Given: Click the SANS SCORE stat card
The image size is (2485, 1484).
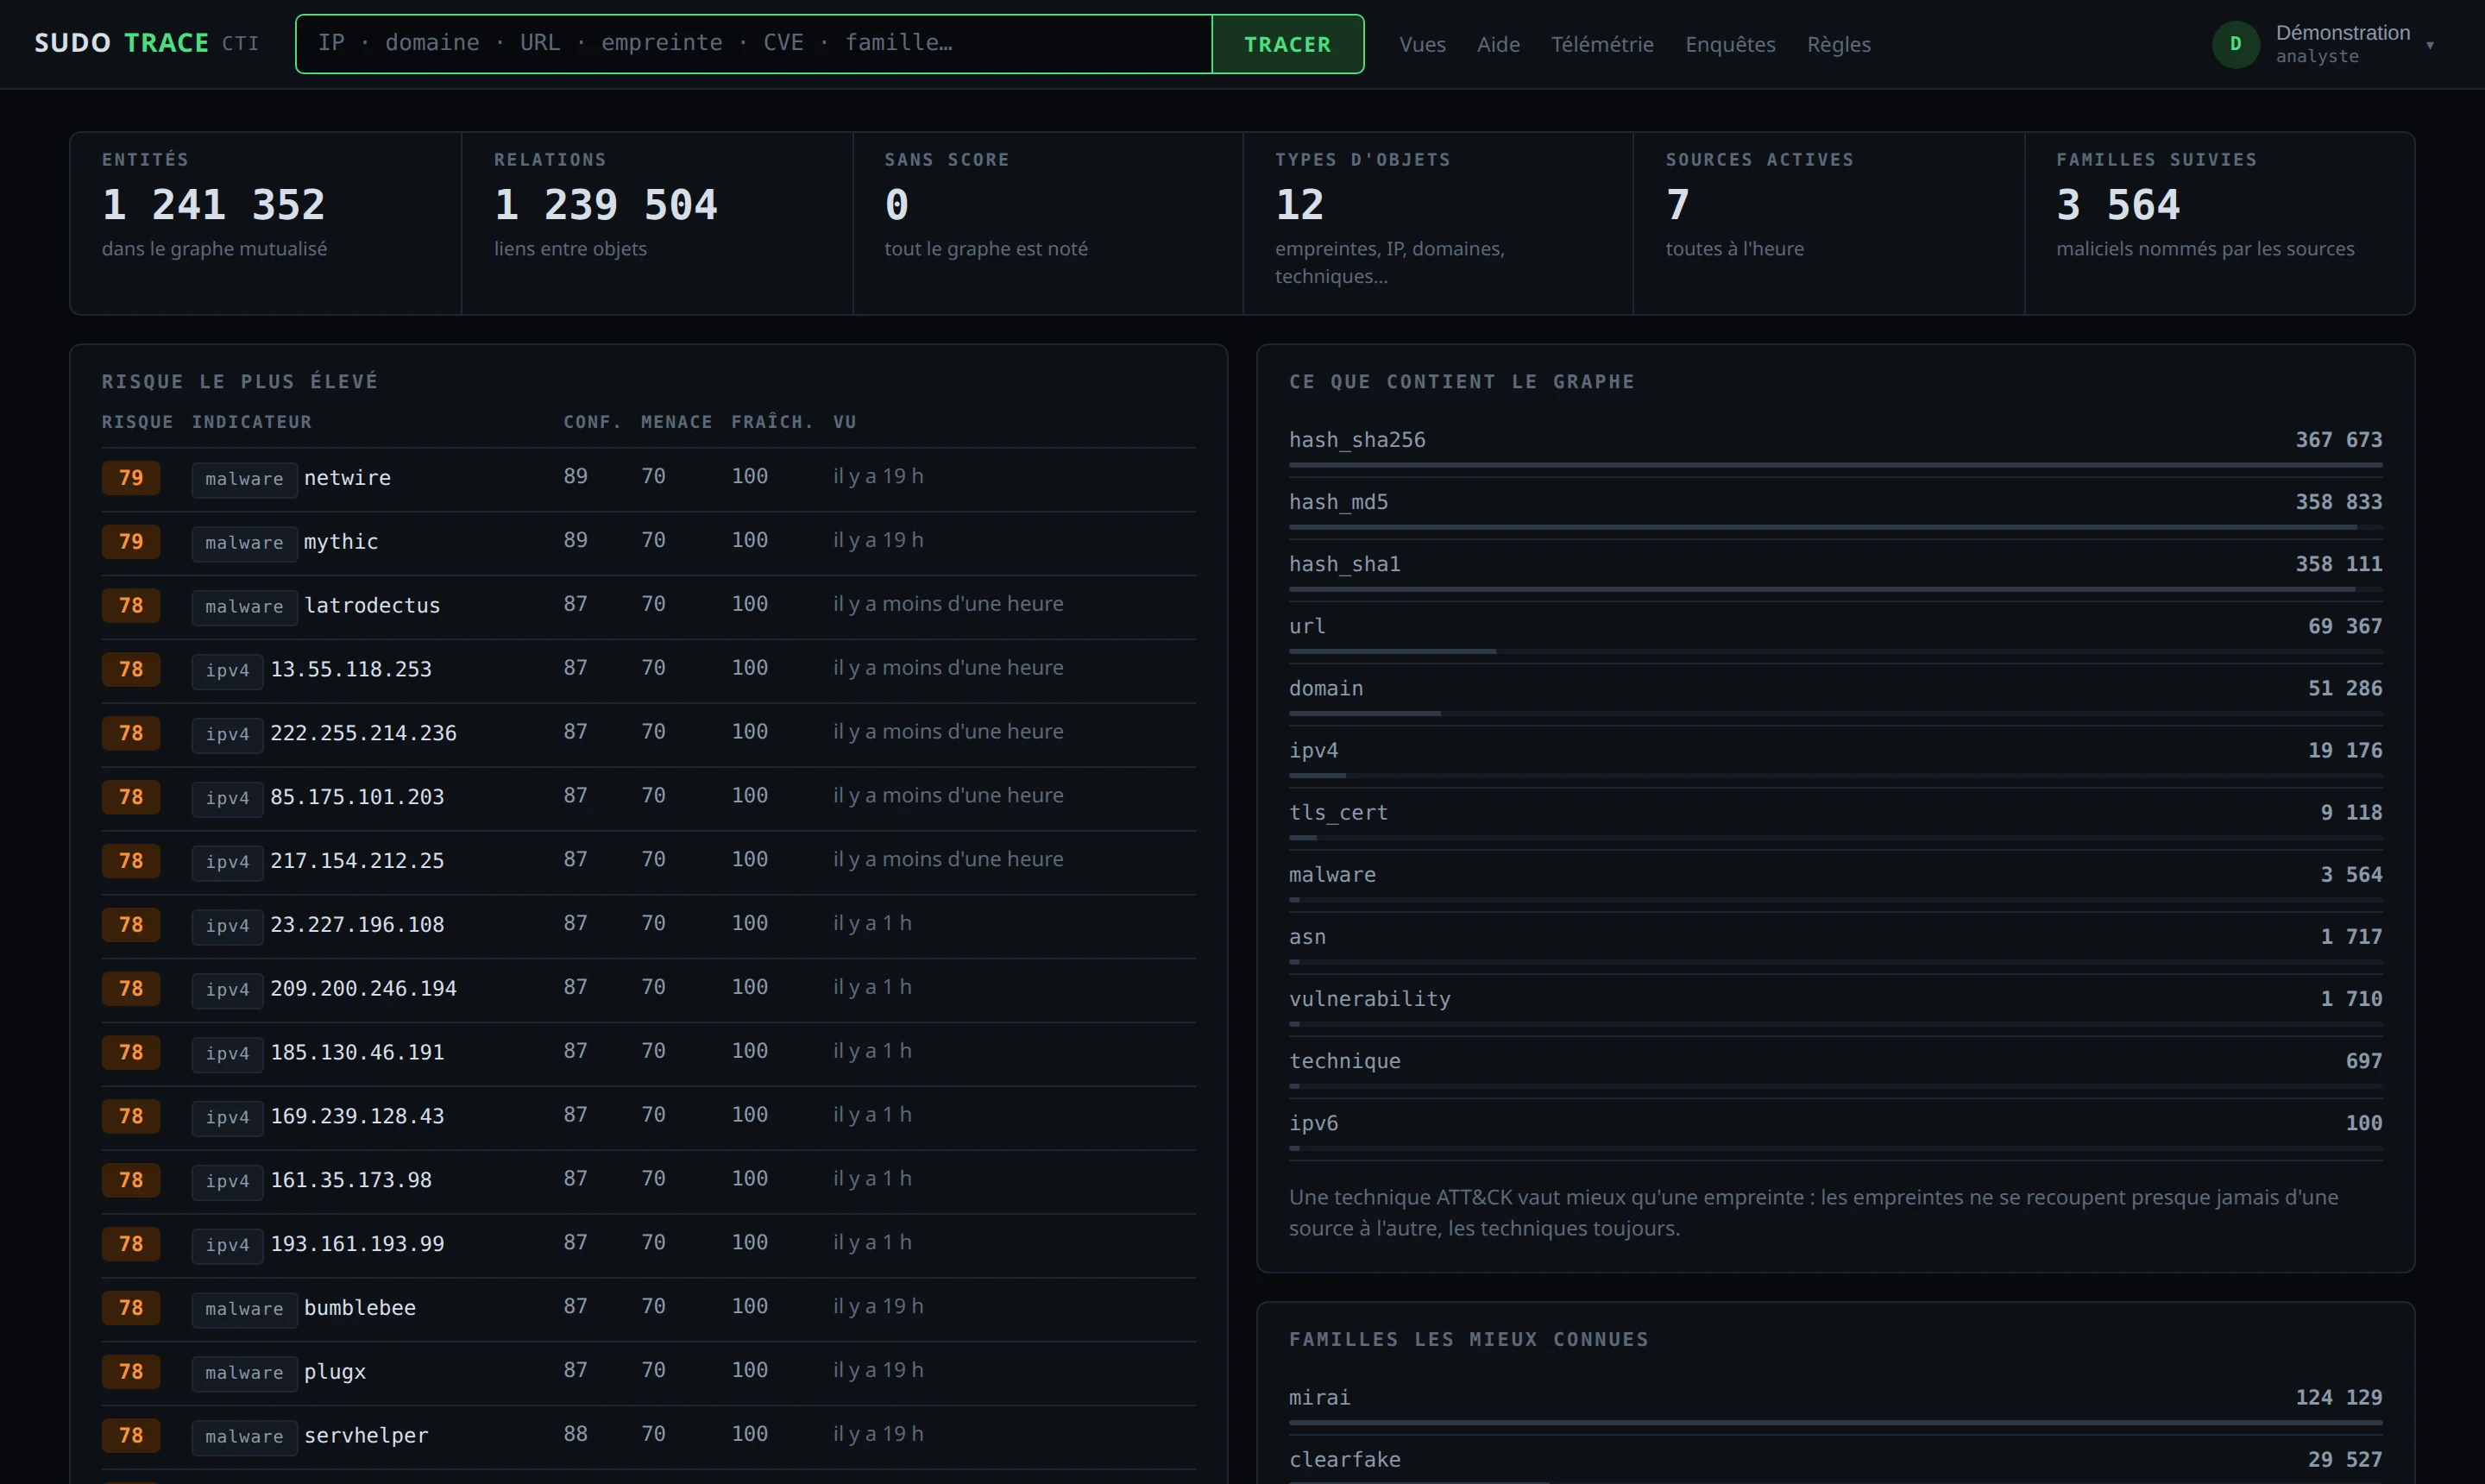Looking at the screenshot, I should (1047, 223).
